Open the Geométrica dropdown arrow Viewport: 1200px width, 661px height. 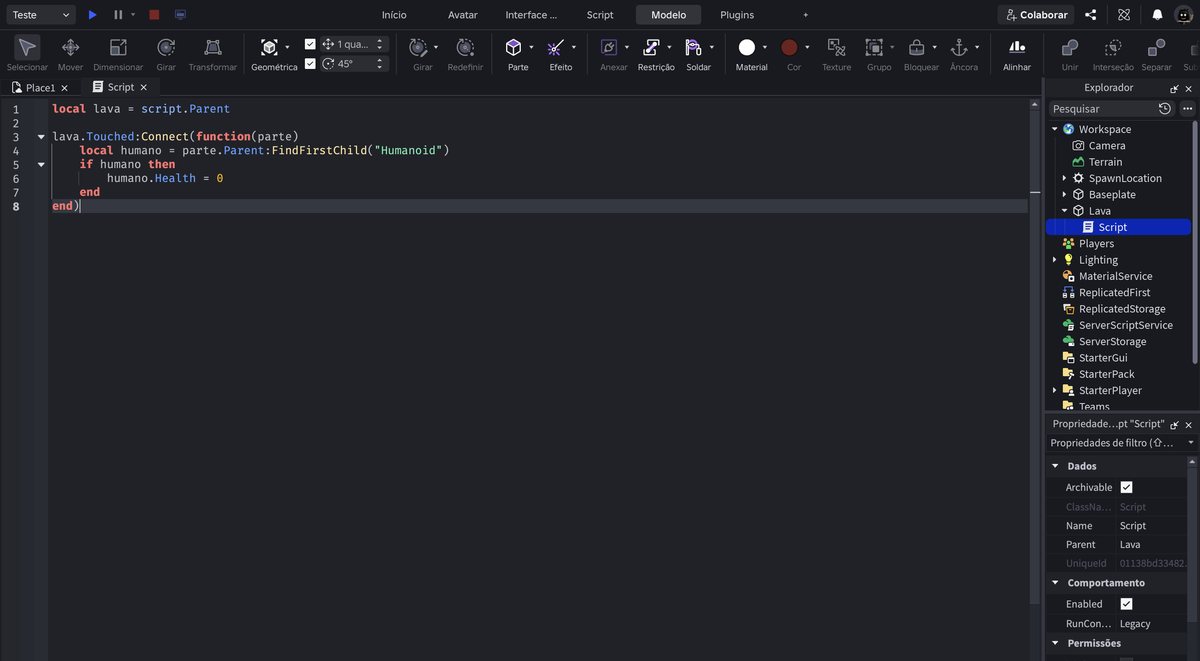287,47
